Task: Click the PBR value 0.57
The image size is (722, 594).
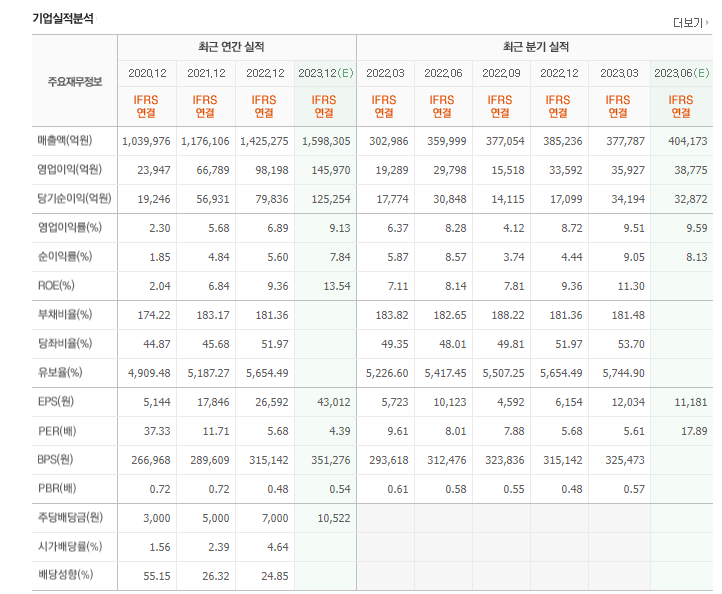Action: (x=634, y=489)
